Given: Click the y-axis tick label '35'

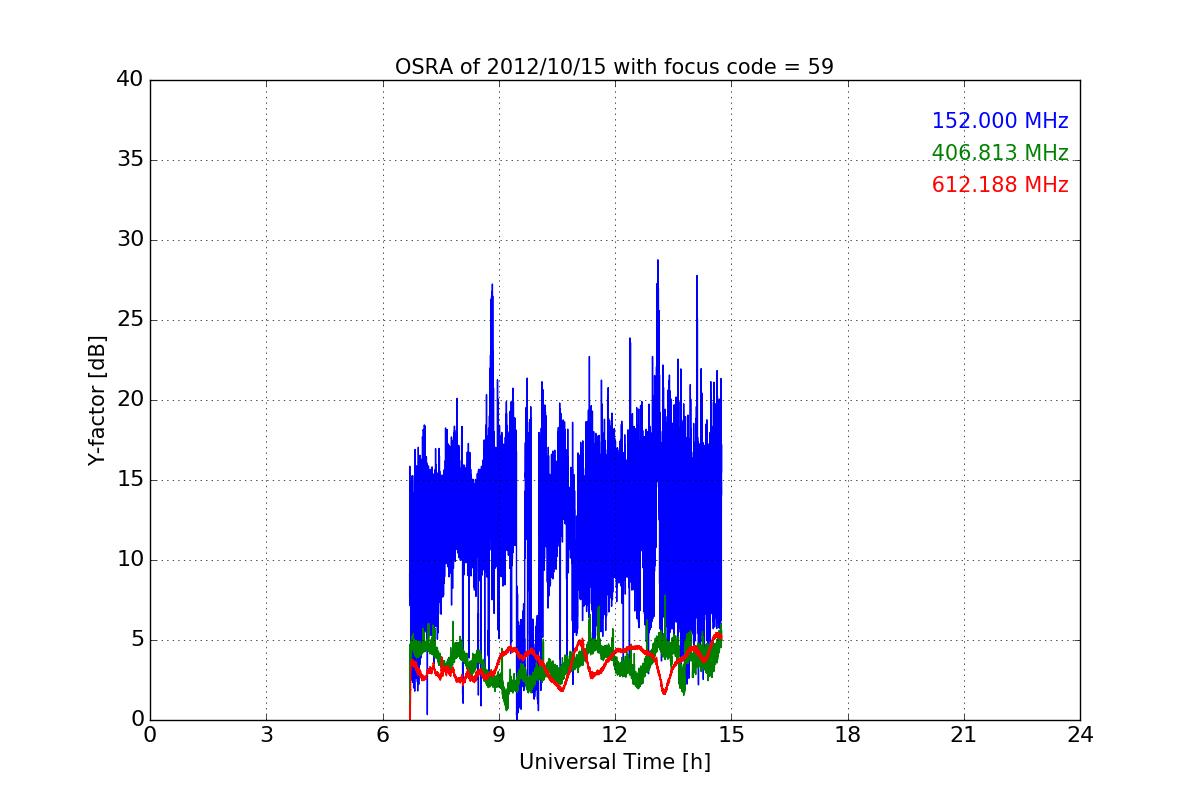Looking at the screenshot, I should [130, 160].
